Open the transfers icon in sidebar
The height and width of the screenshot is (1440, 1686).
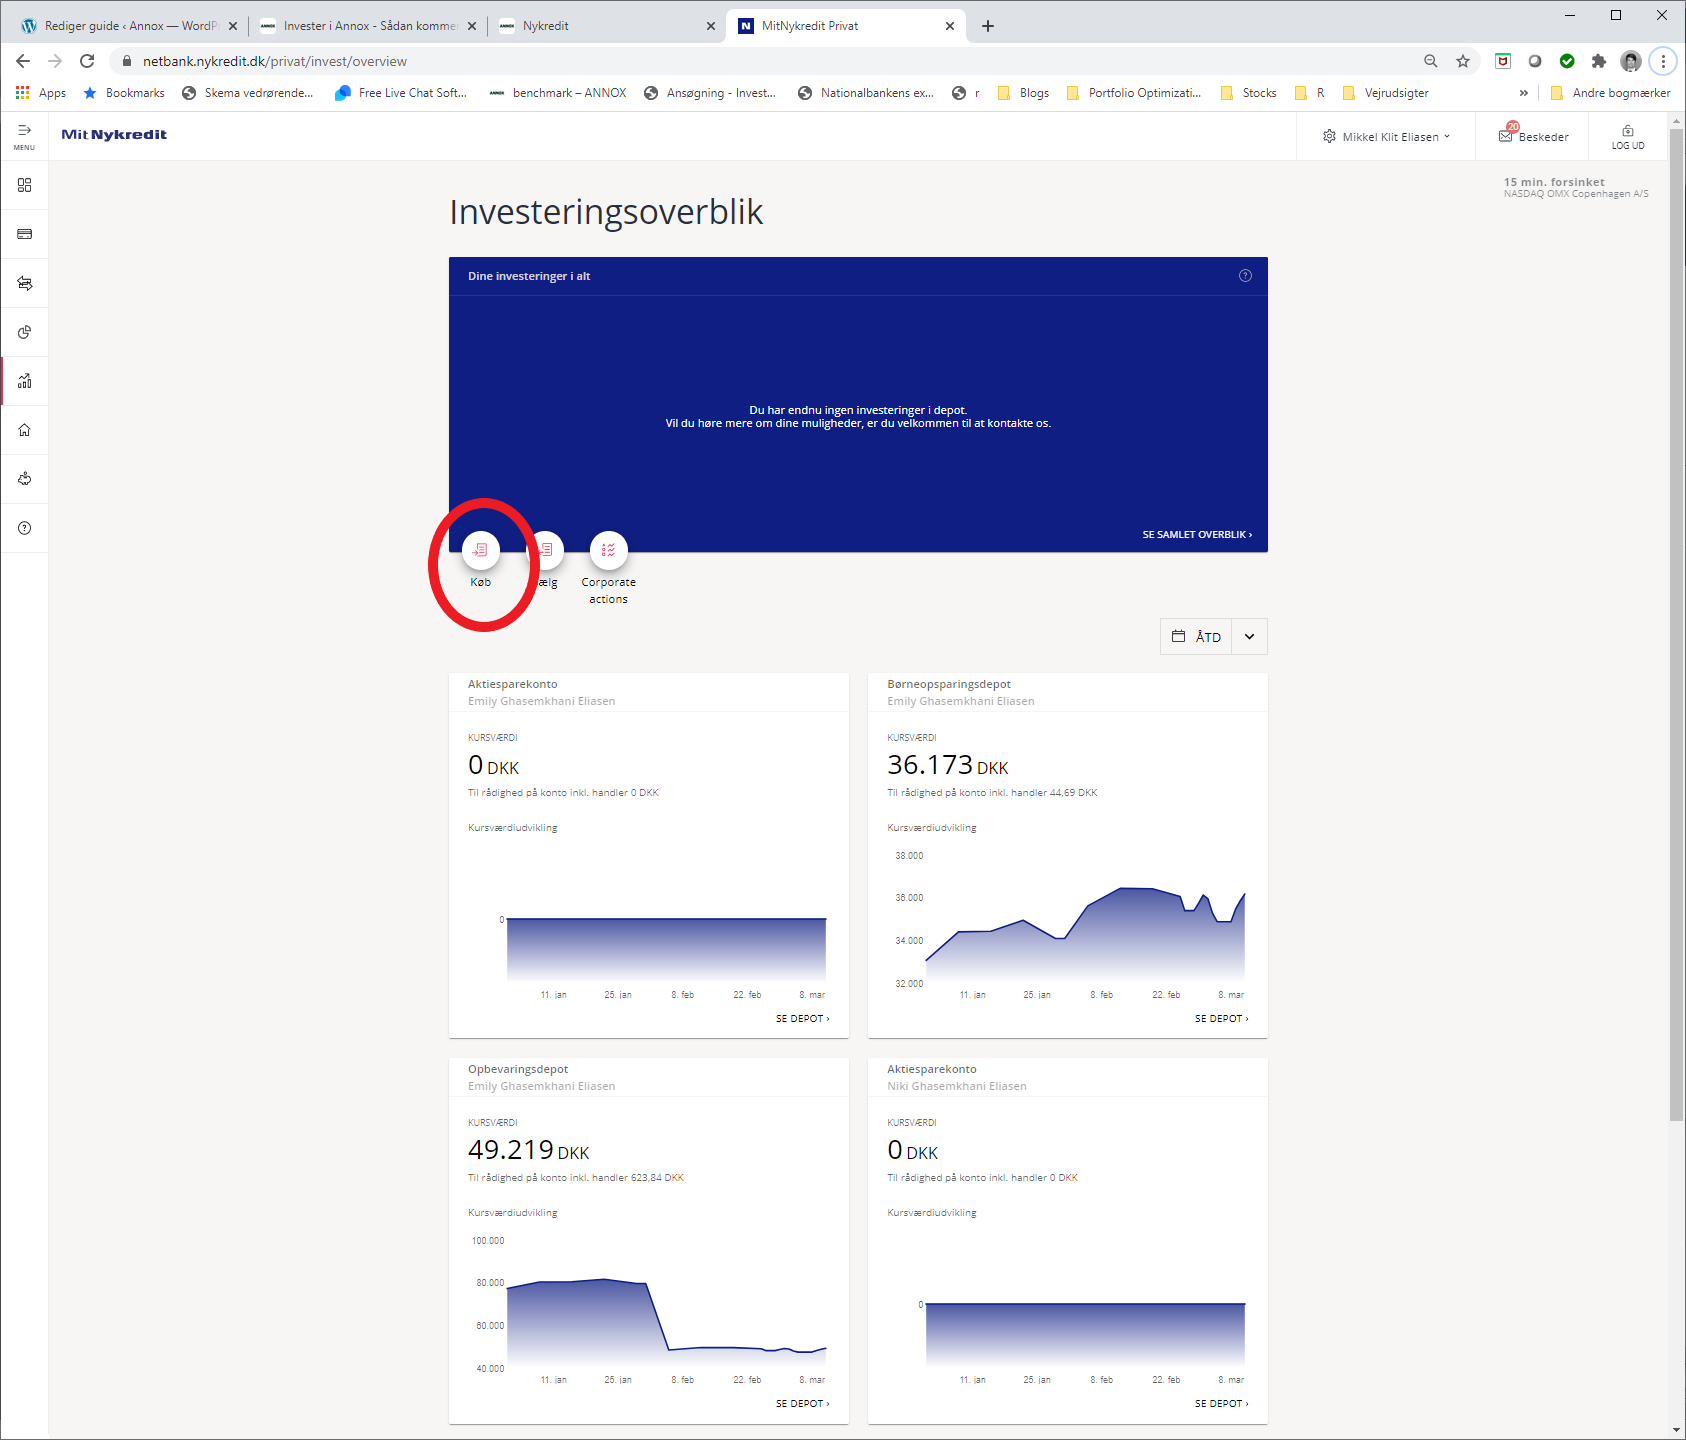pyautogui.click(x=24, y=283)
